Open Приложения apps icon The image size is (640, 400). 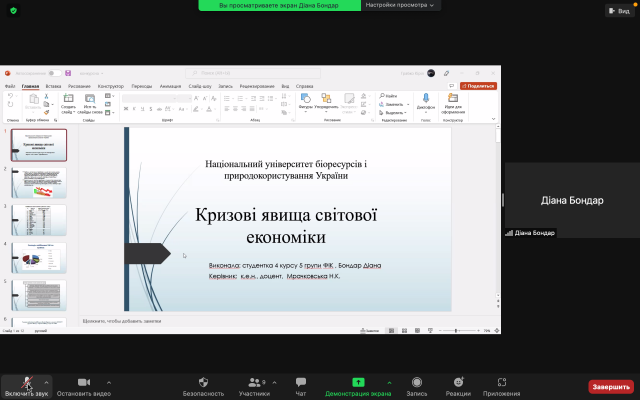tap(502, 382)
